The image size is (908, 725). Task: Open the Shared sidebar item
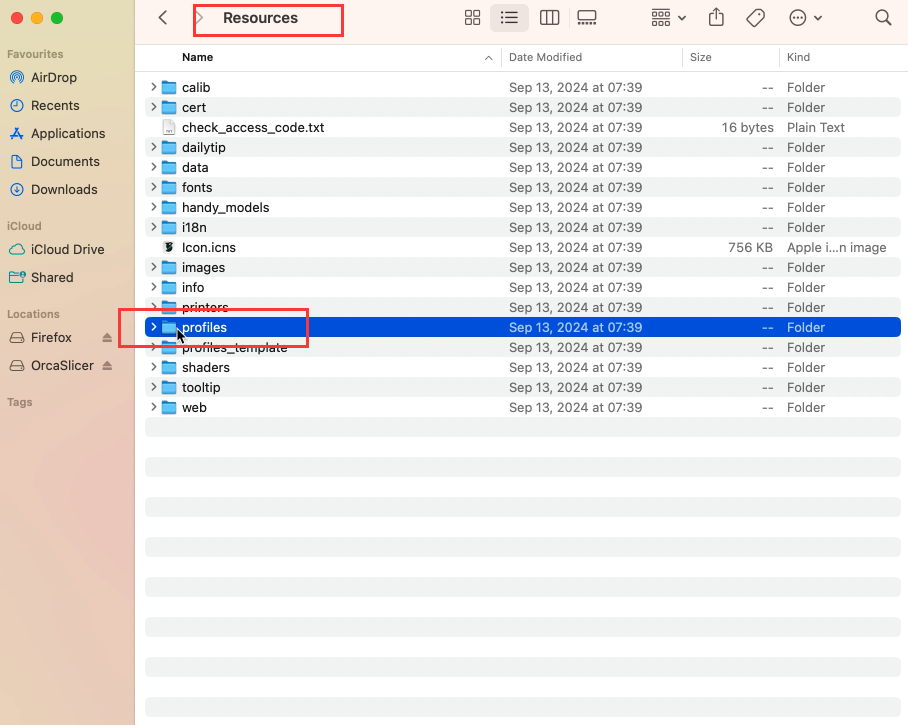[x=41, y=277]
